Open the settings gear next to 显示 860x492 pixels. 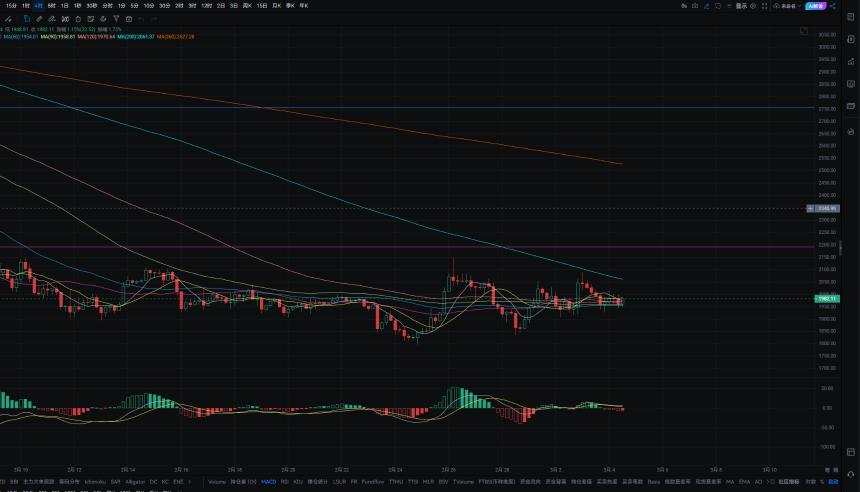coord(753,6)
